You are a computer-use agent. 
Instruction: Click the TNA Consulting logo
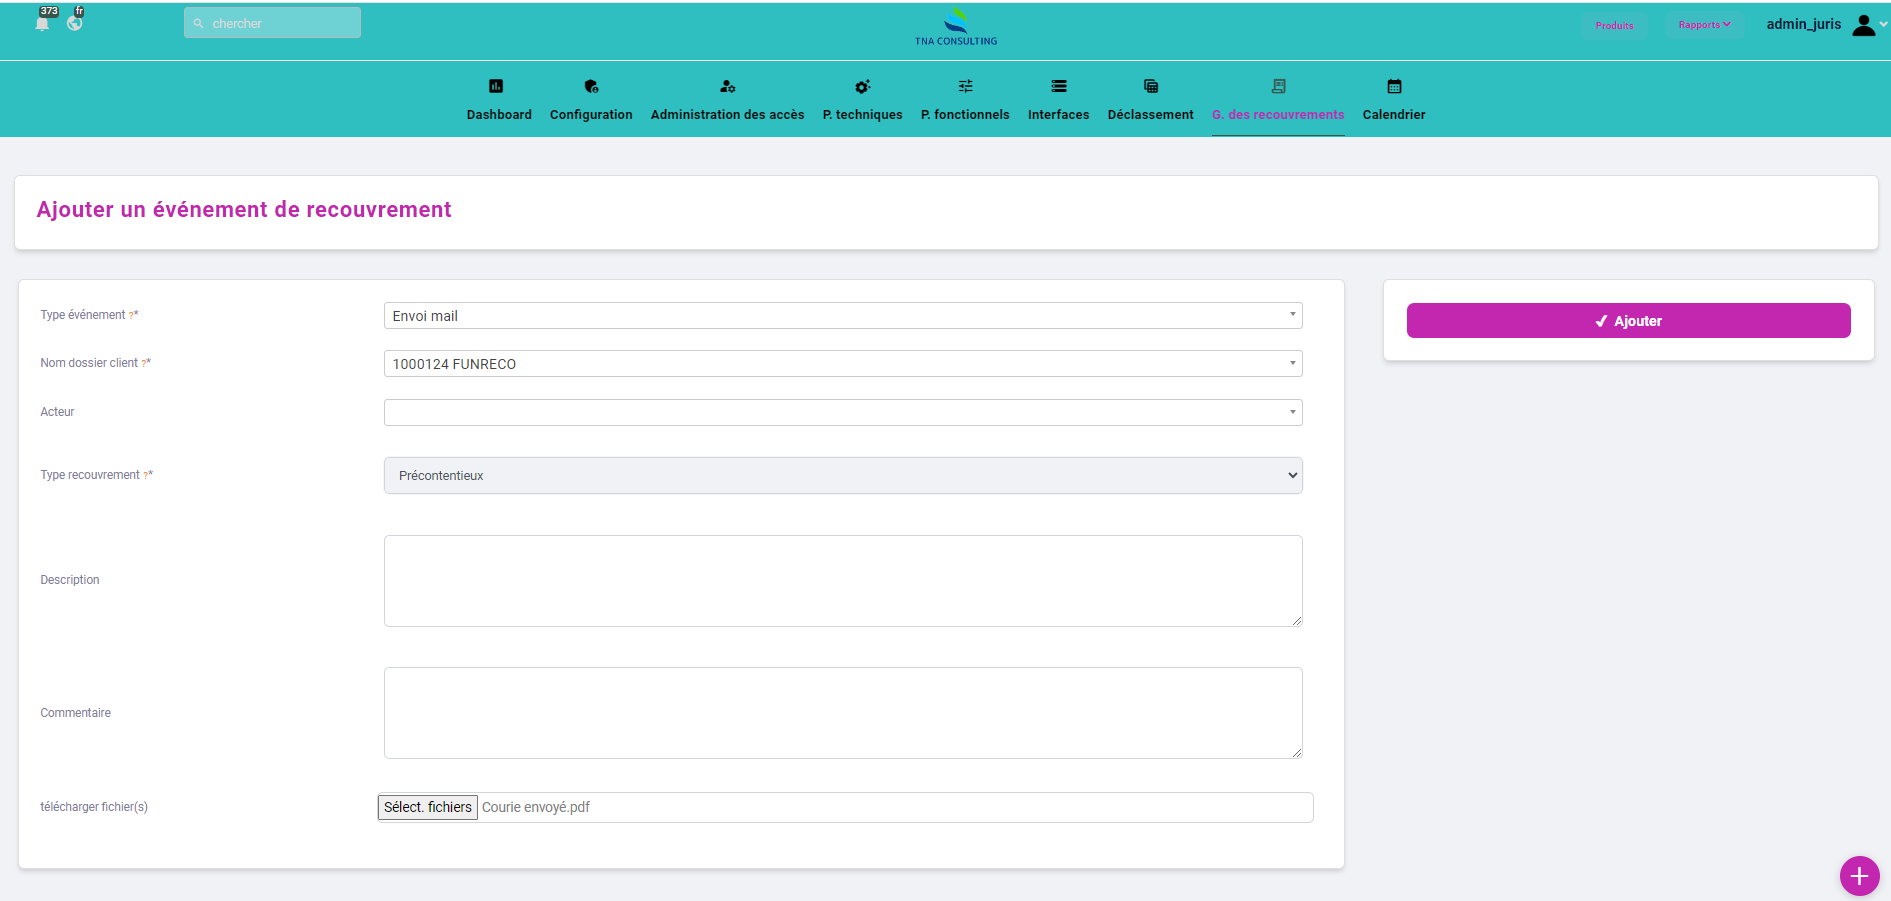[956, 27]
